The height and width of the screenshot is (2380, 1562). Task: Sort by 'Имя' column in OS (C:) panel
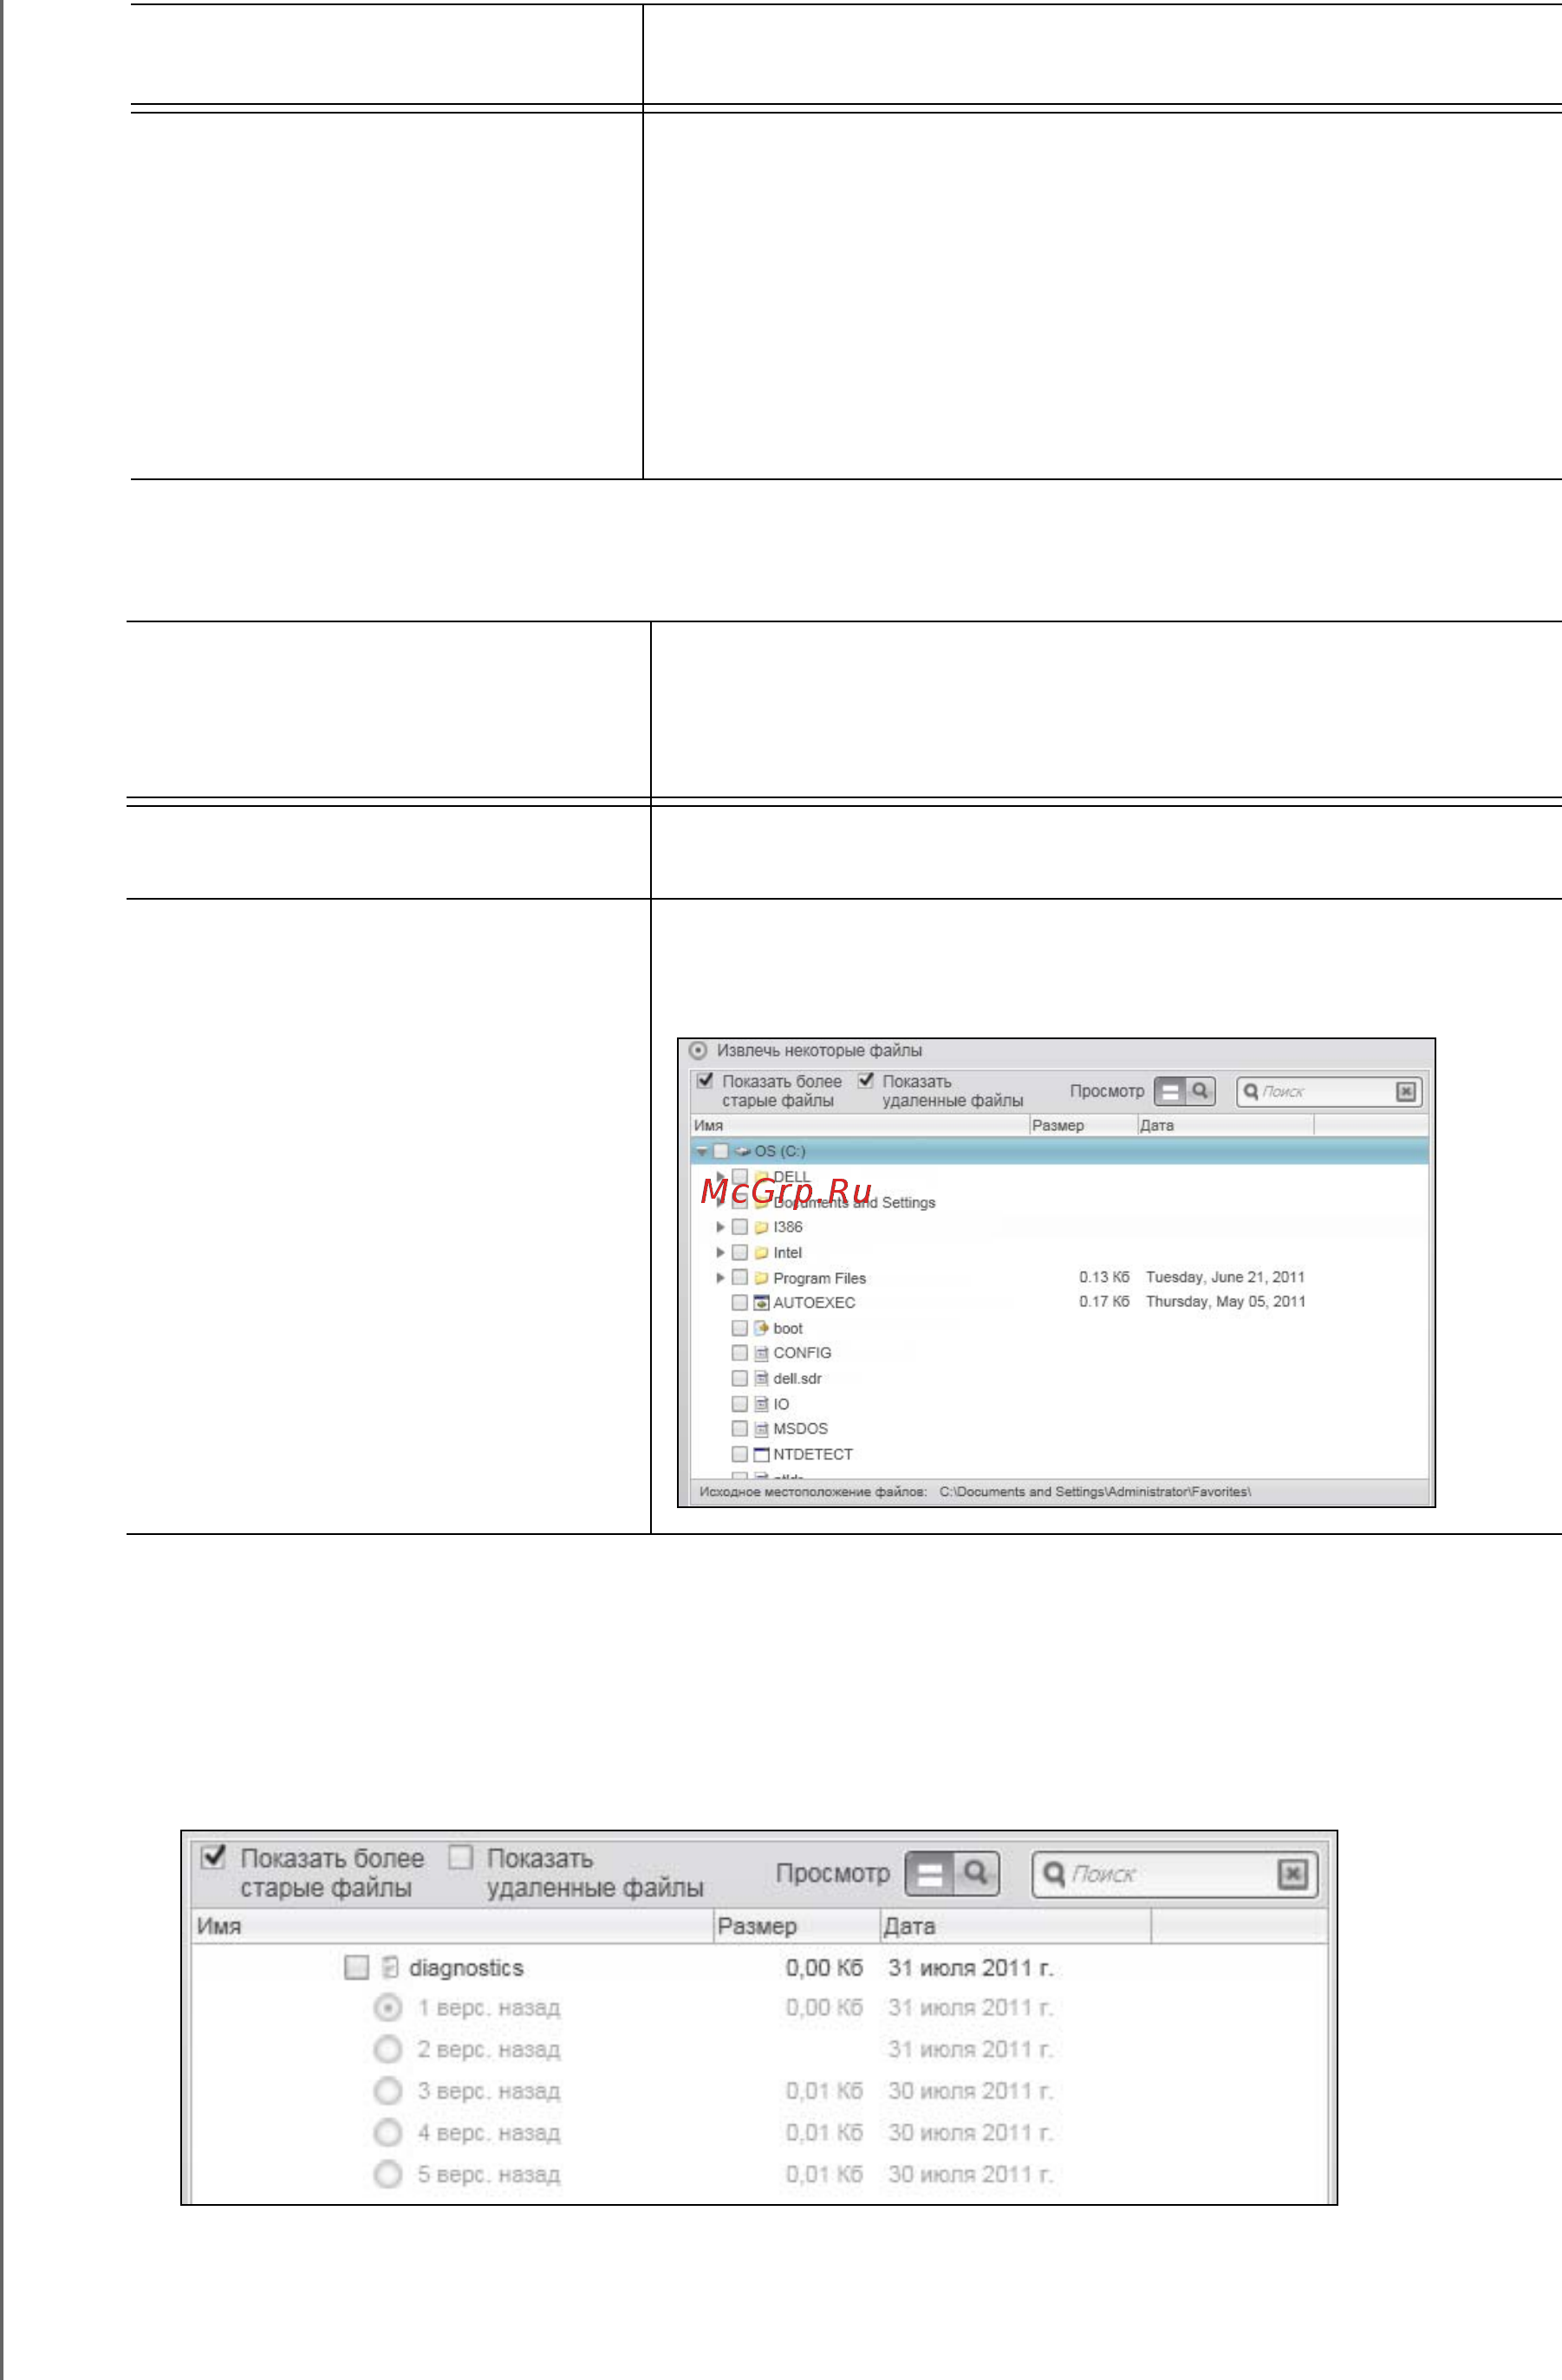860,1126
